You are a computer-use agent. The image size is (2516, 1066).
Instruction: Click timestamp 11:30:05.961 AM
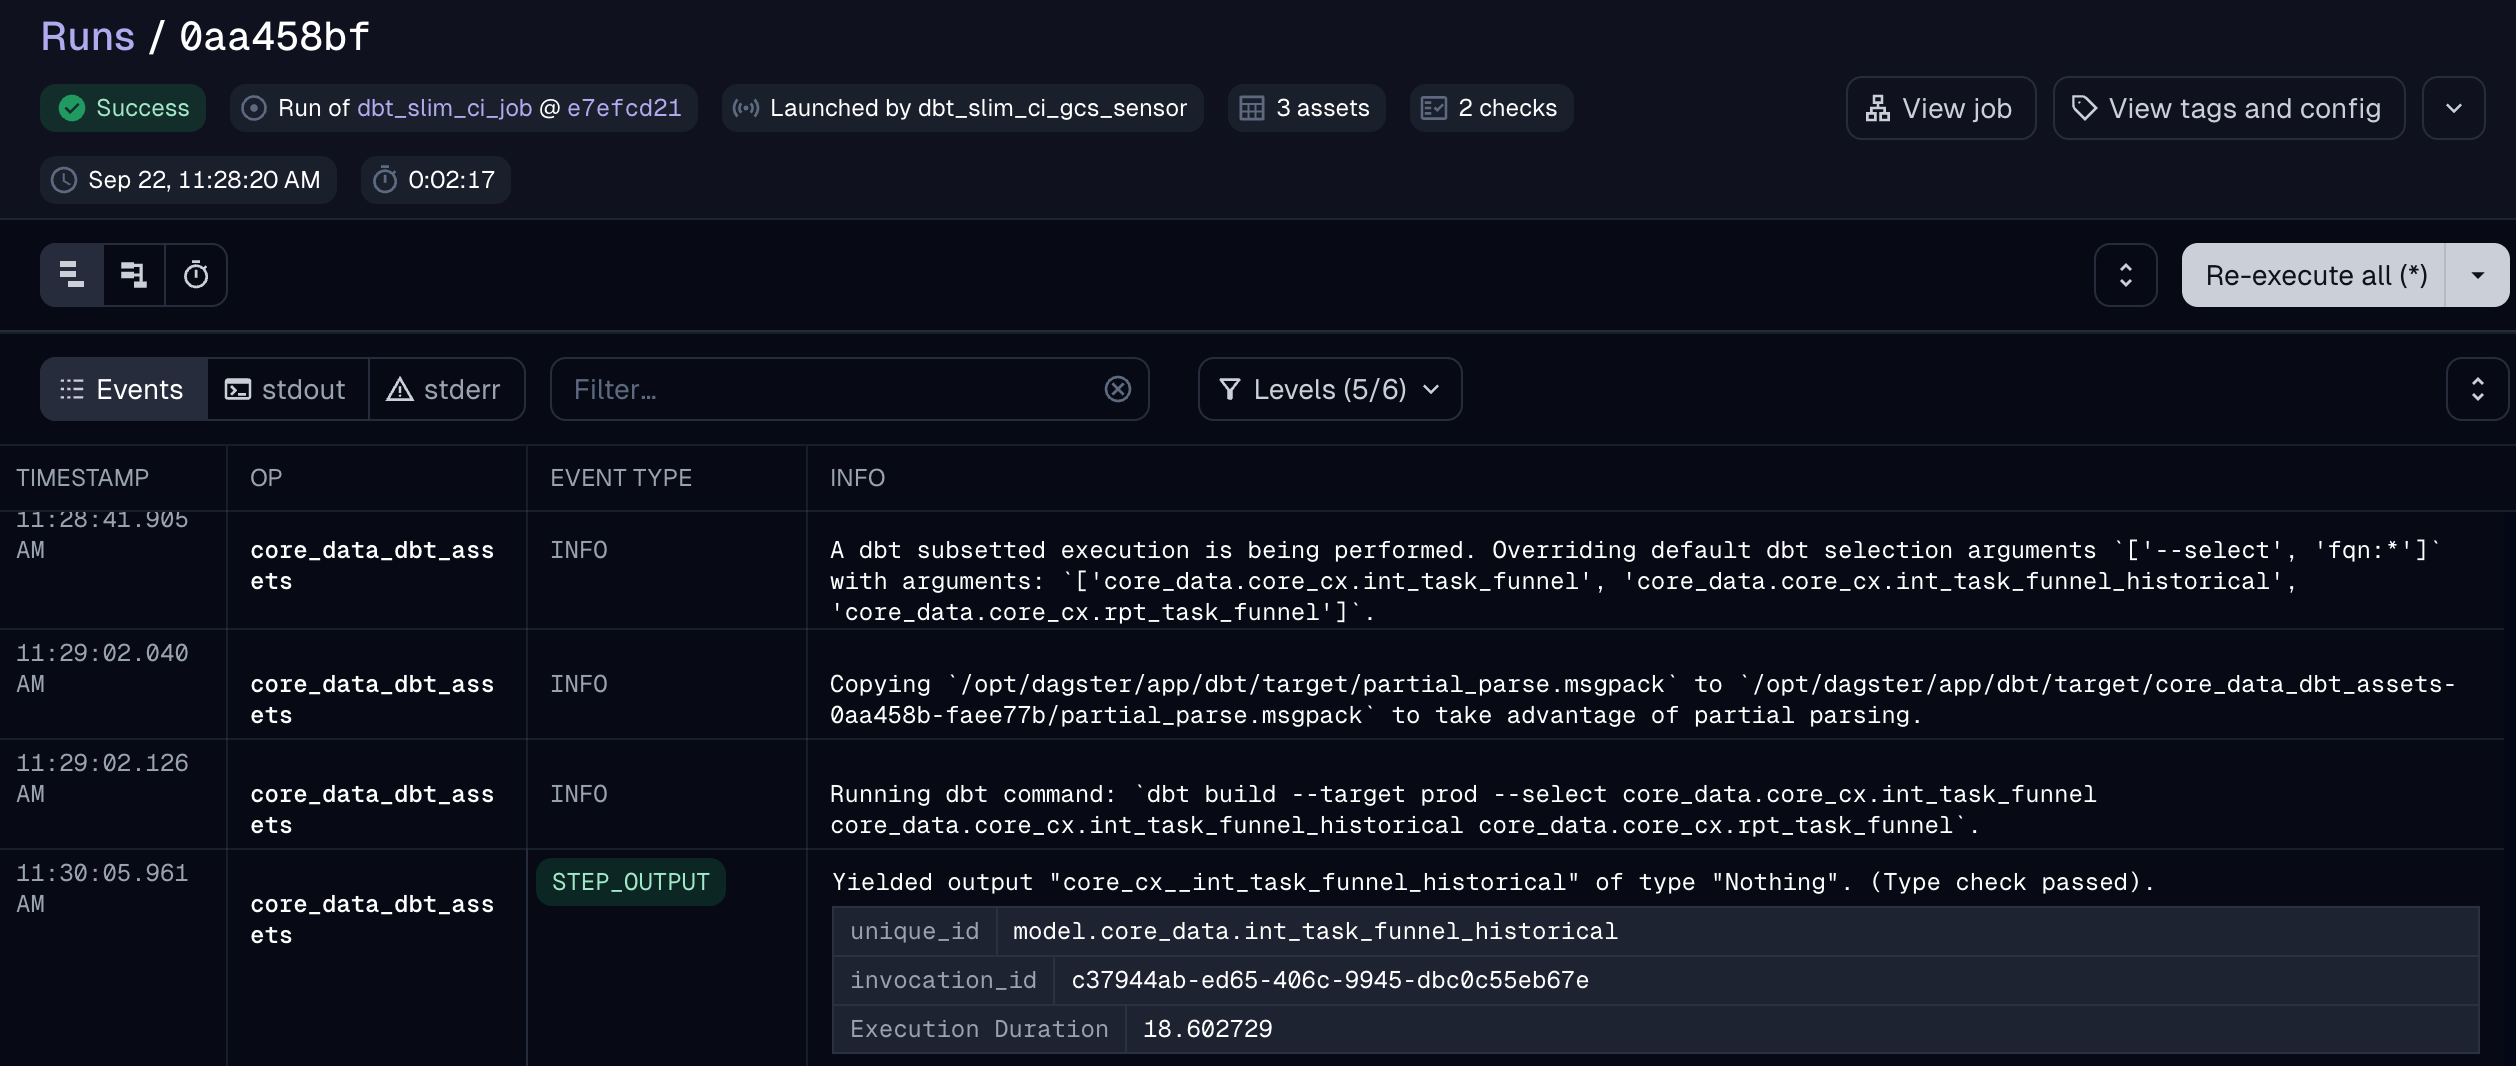(x=102, y=888)
